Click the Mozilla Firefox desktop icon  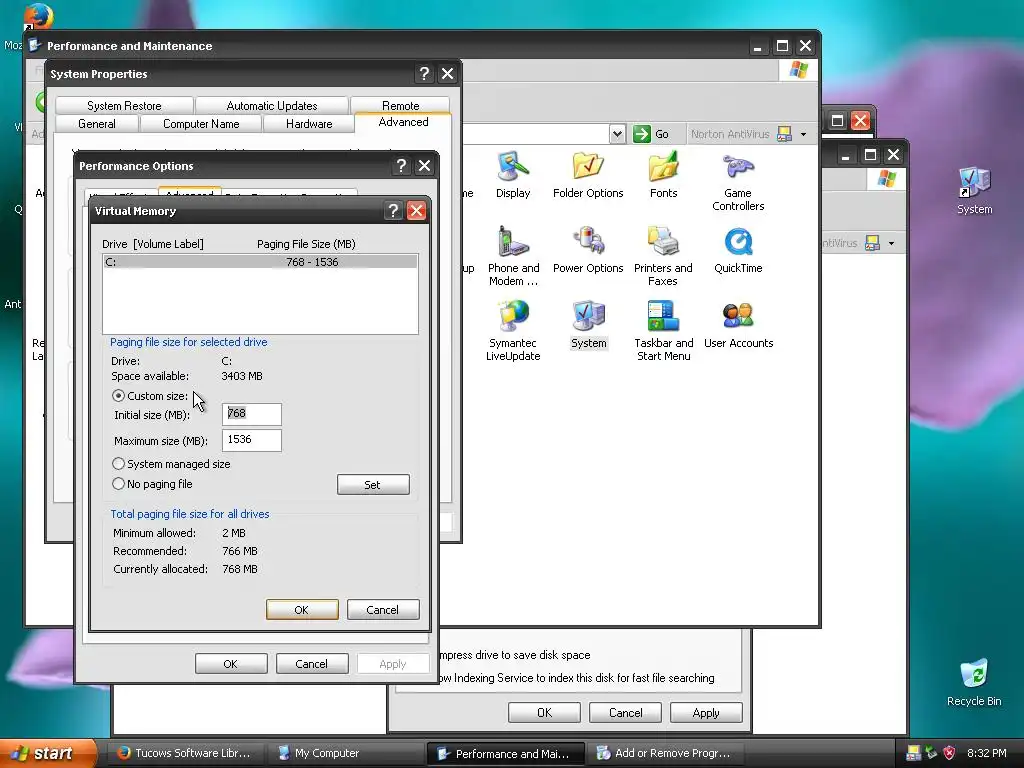coord(38,16)
